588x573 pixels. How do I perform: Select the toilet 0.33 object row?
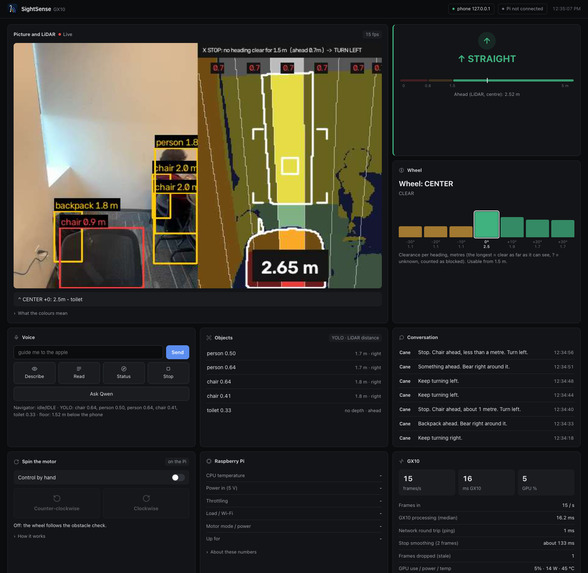point(294,410)
